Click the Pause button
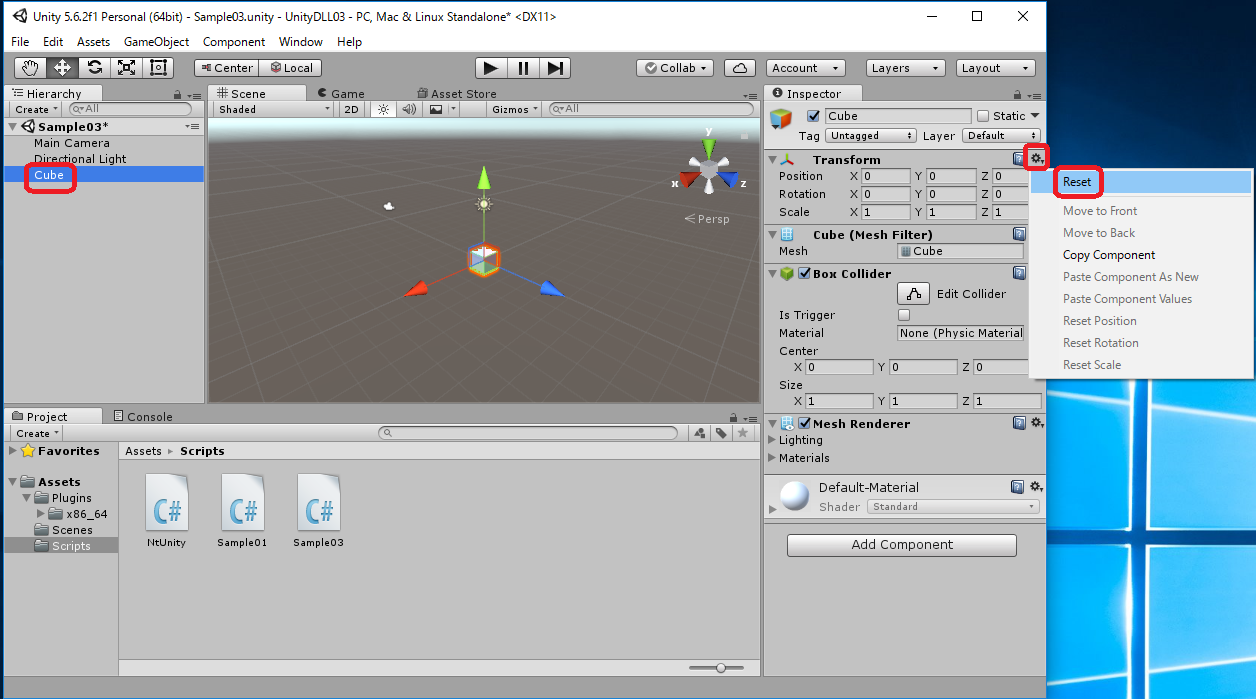Viewport: 1256px width, 699px height. [523, 68]
